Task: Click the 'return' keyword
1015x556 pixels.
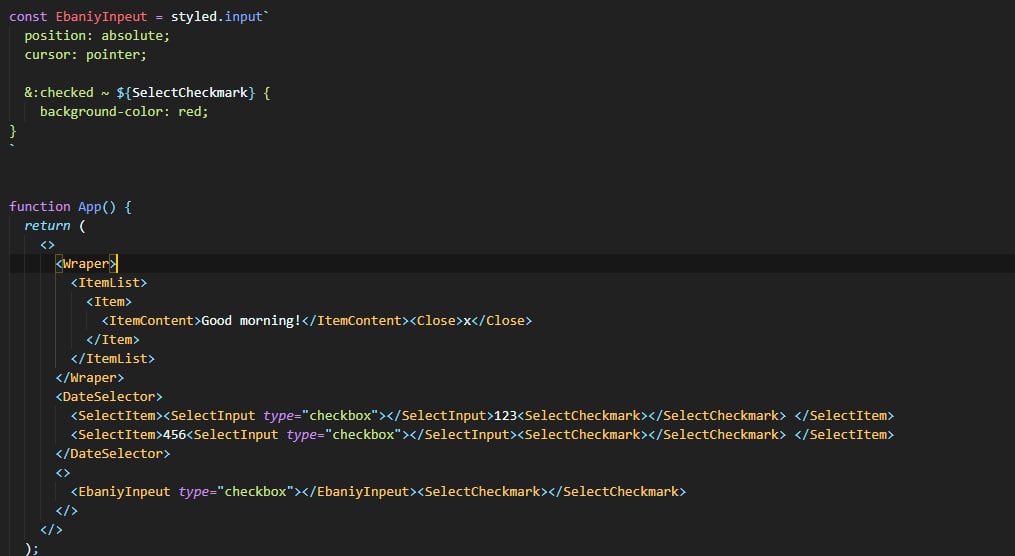Action: pyautogui.click(x=47, y=226)
